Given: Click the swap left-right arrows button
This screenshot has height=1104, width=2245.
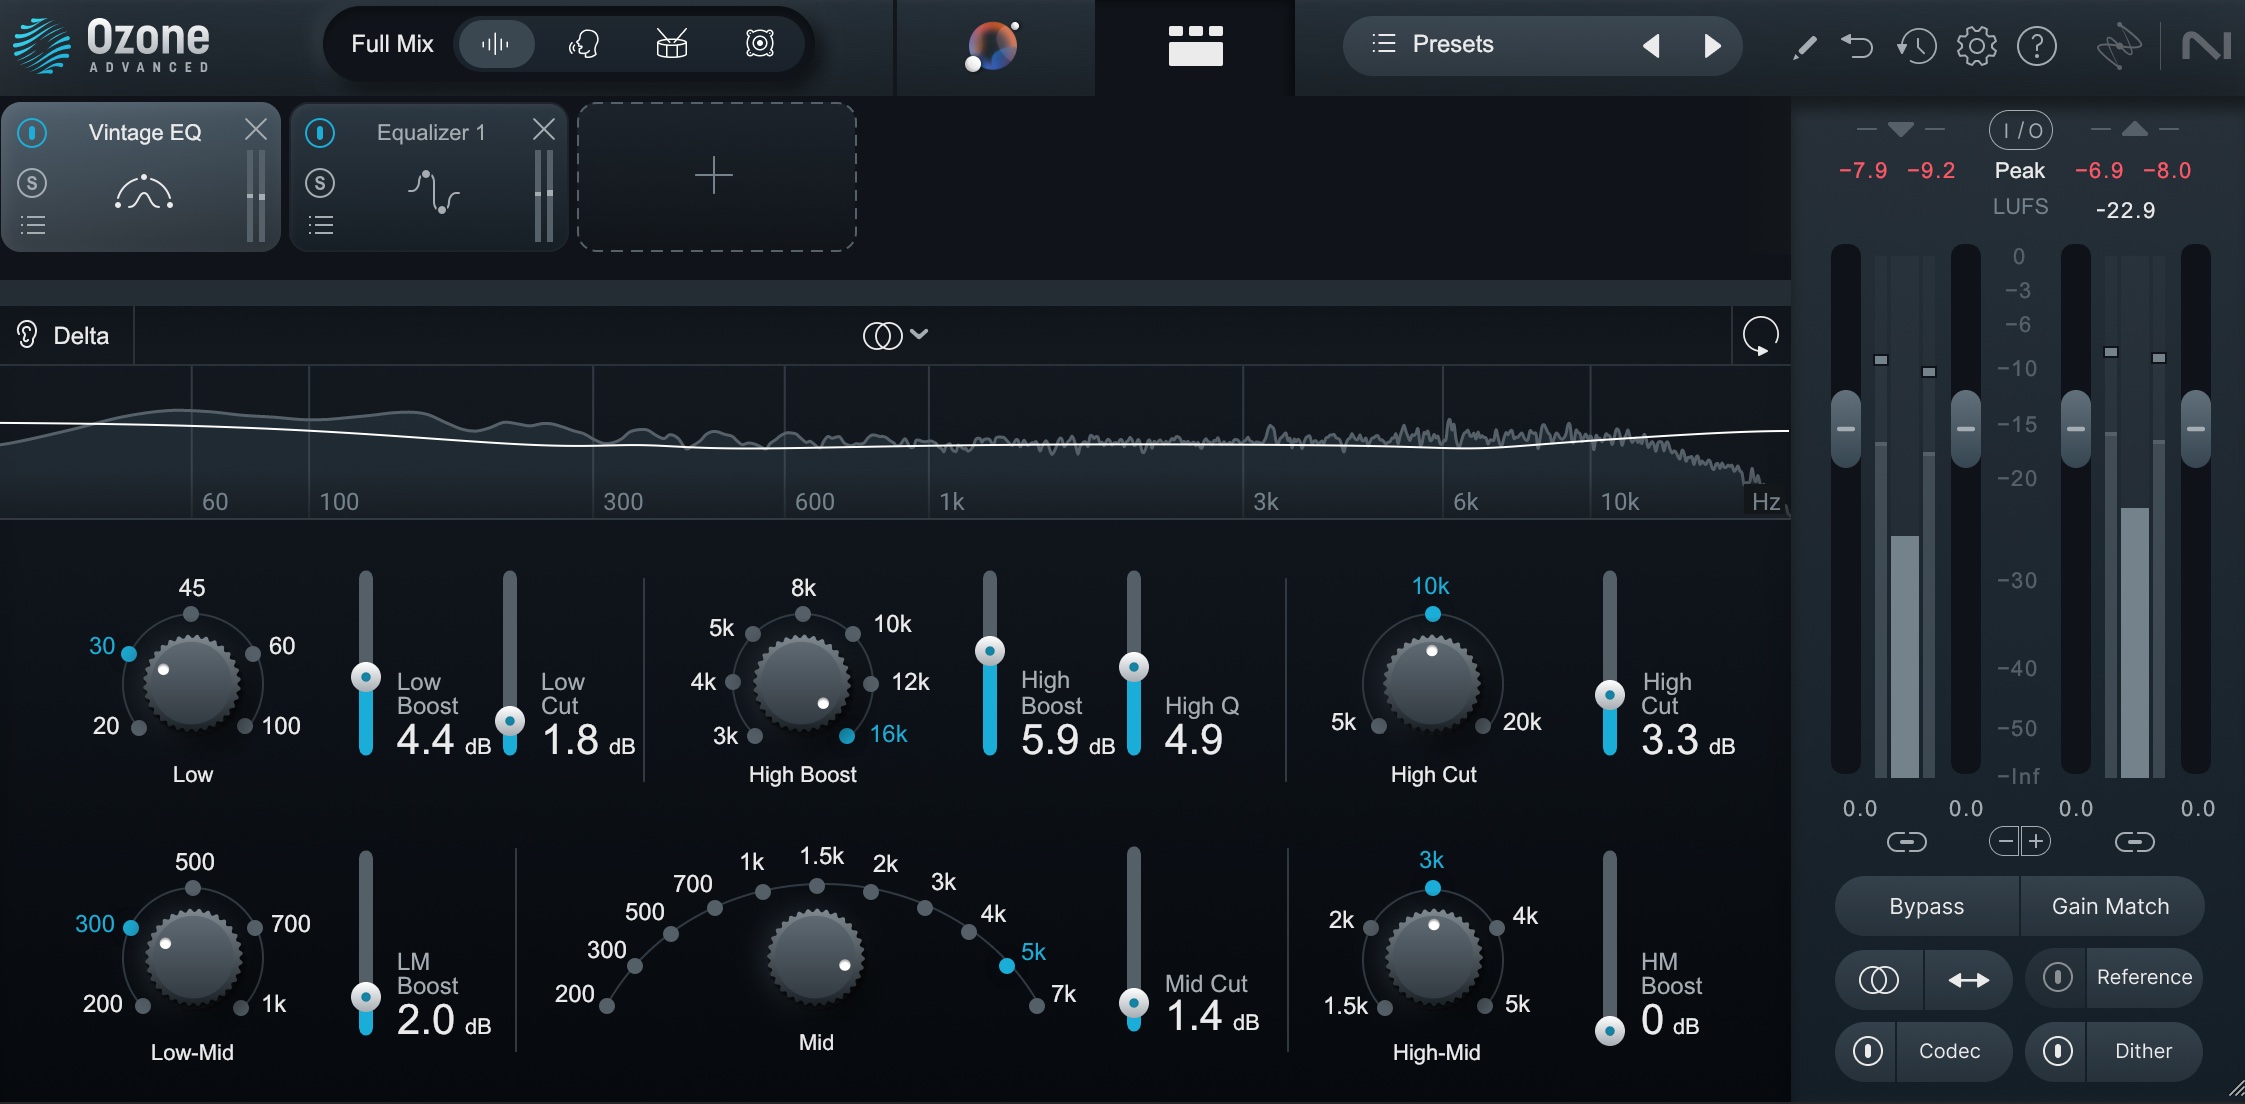Looking at the screenshot, I should [x=1968, y=980].
